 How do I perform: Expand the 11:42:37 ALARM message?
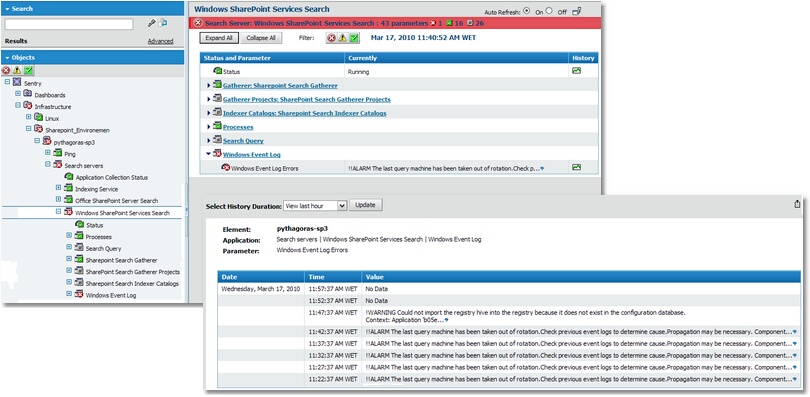[795, 332]
